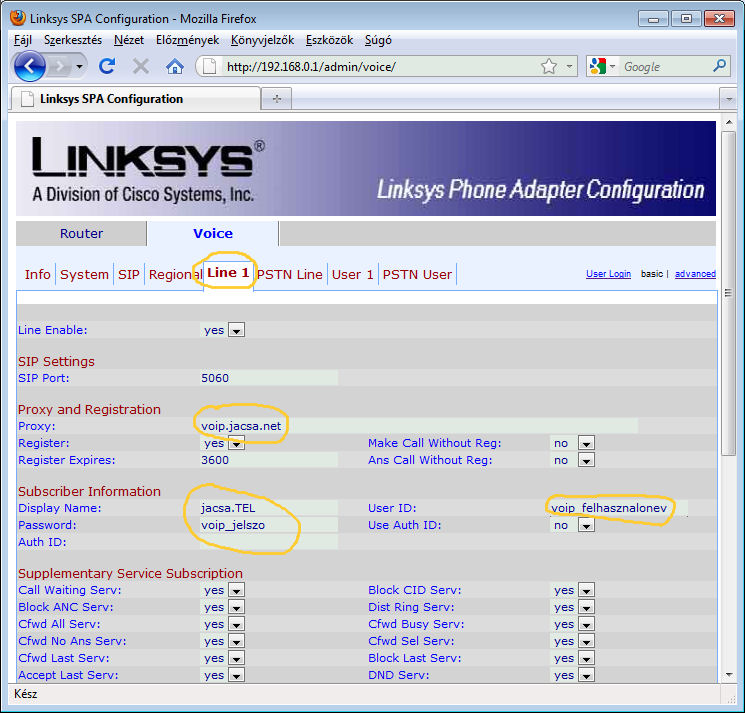Viewport: 745px width, 713px height.
Task: Click the search magnifier icon
Action: pyautogui.click(x=719, y=66)
